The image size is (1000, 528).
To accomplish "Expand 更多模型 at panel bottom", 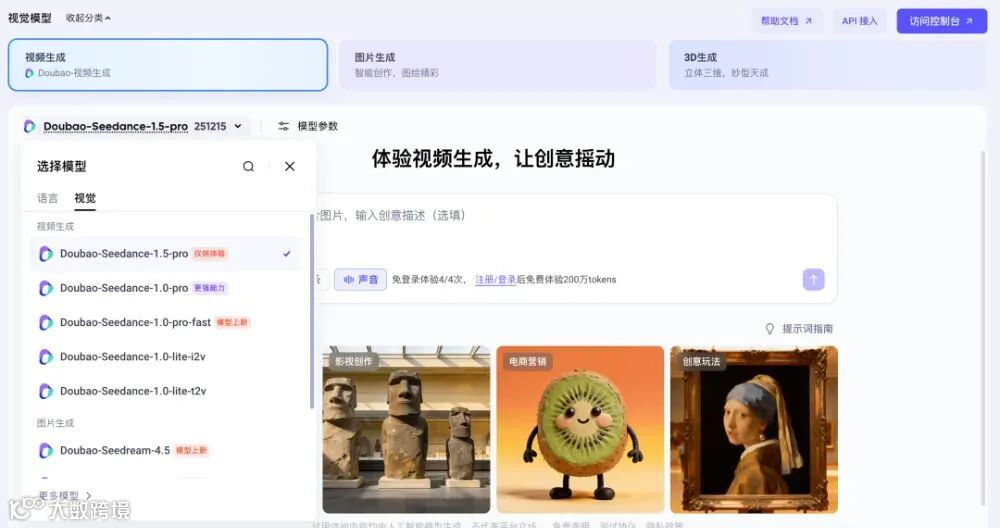I will pyautogui.click(x=64, y=495).
